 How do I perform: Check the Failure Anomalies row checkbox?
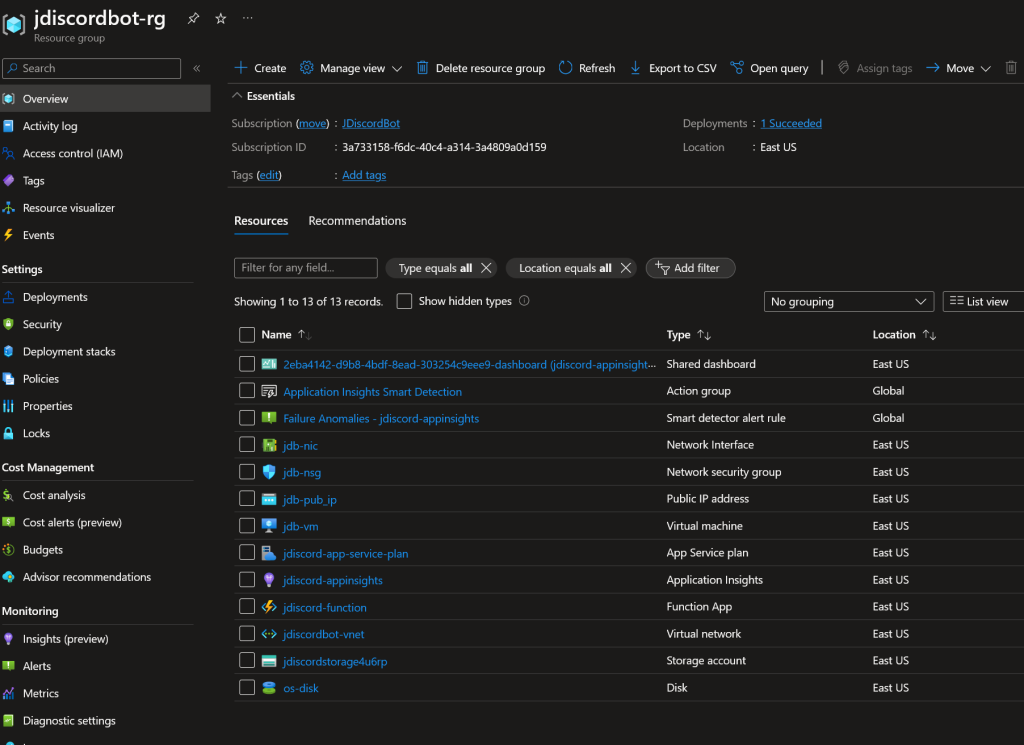tap(247, 418)
